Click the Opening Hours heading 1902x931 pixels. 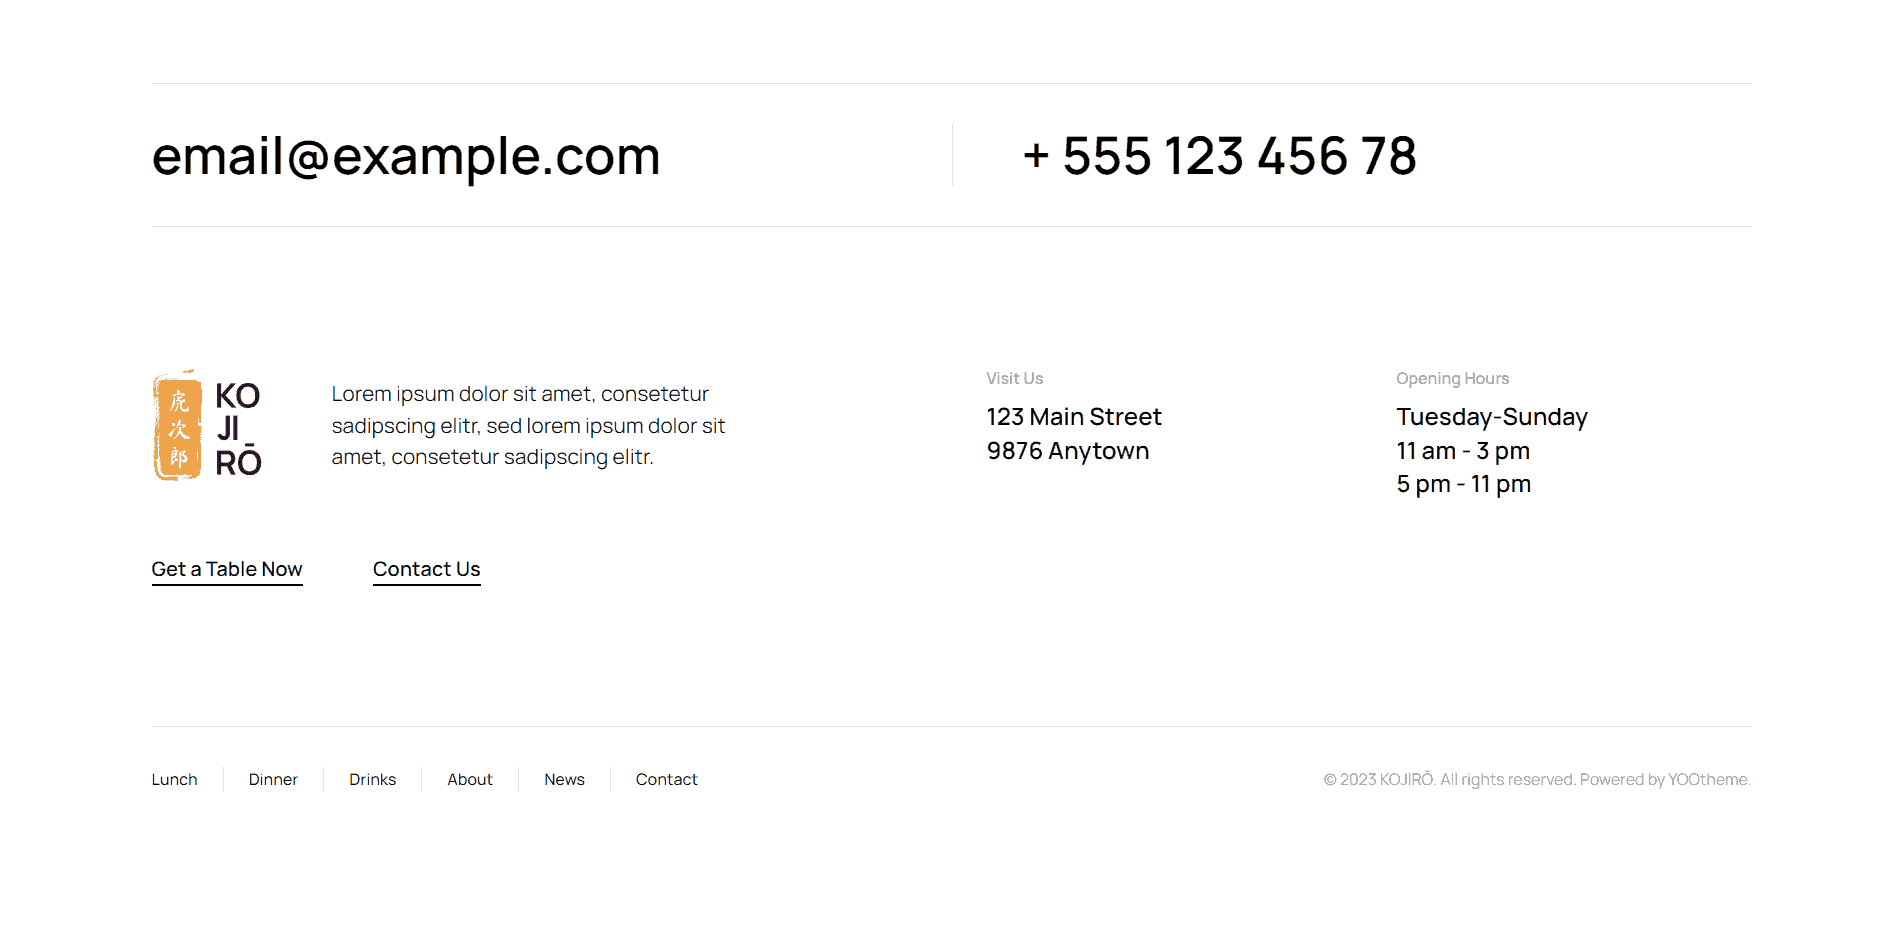[1452, 379]
